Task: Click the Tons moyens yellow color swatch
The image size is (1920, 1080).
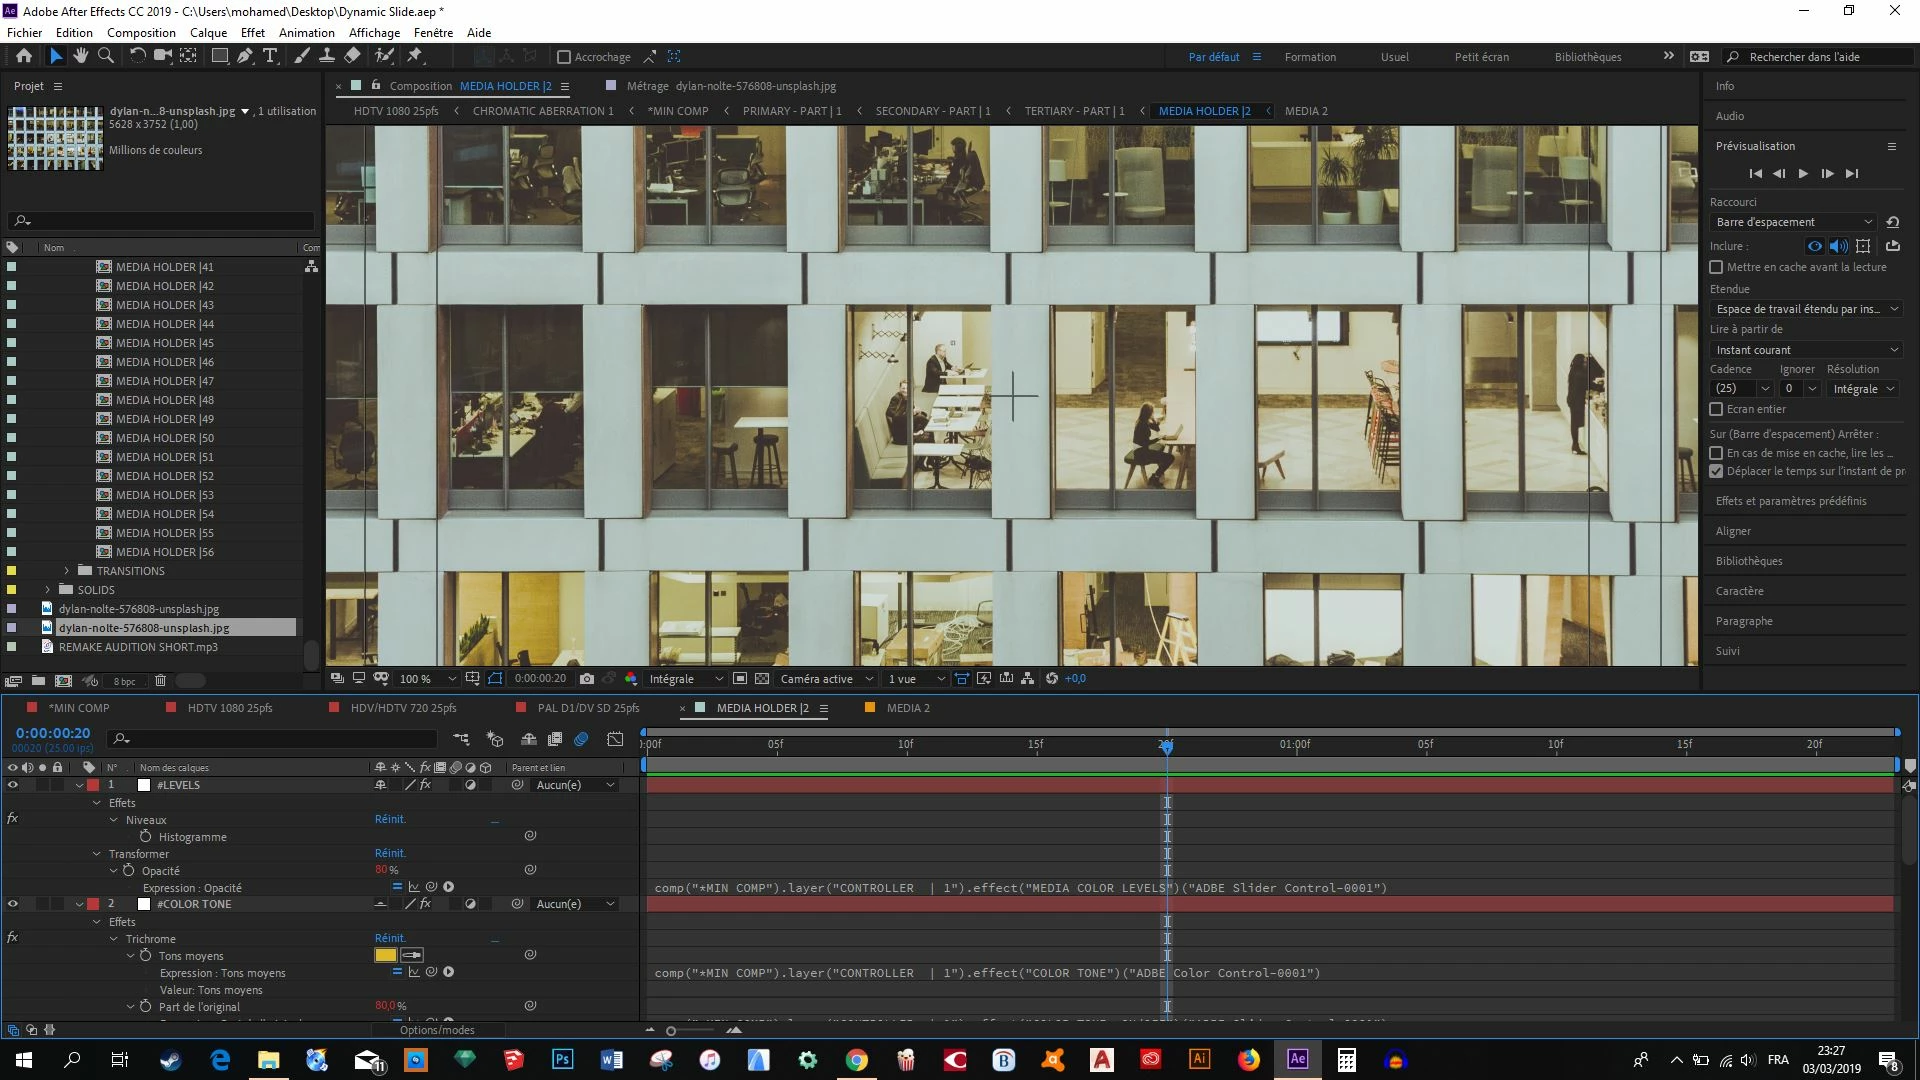Action: click(x=385, y=955)
